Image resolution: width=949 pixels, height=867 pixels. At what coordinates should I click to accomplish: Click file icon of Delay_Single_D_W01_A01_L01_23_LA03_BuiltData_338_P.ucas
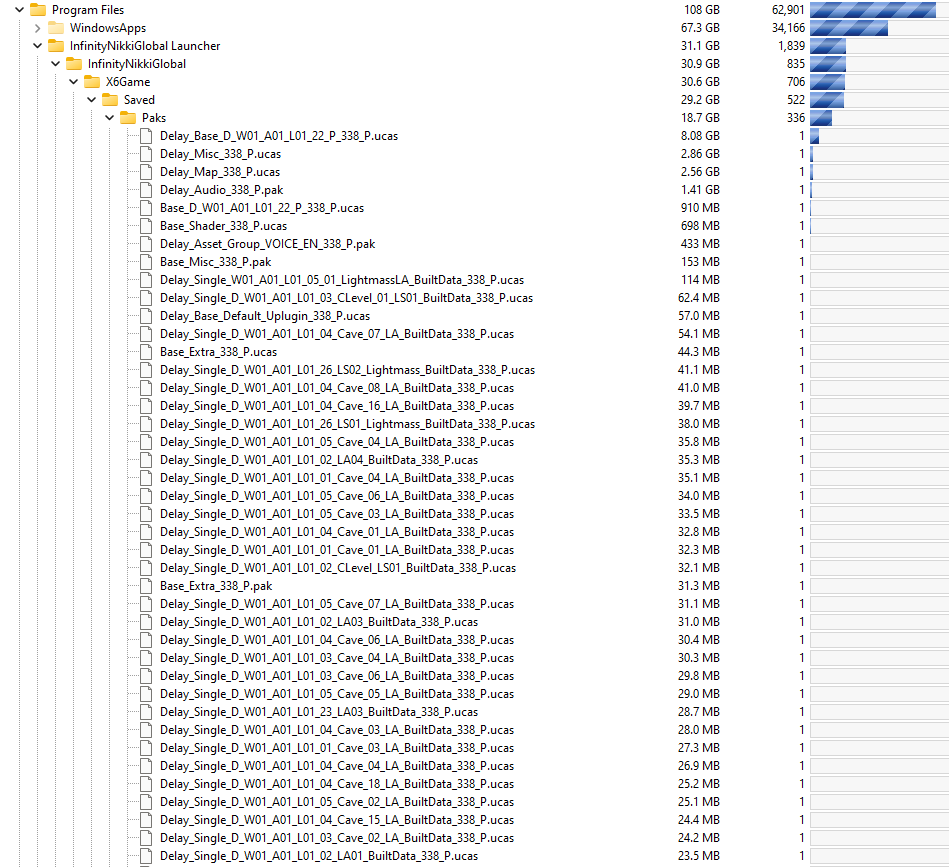click(x=146, y=712)
